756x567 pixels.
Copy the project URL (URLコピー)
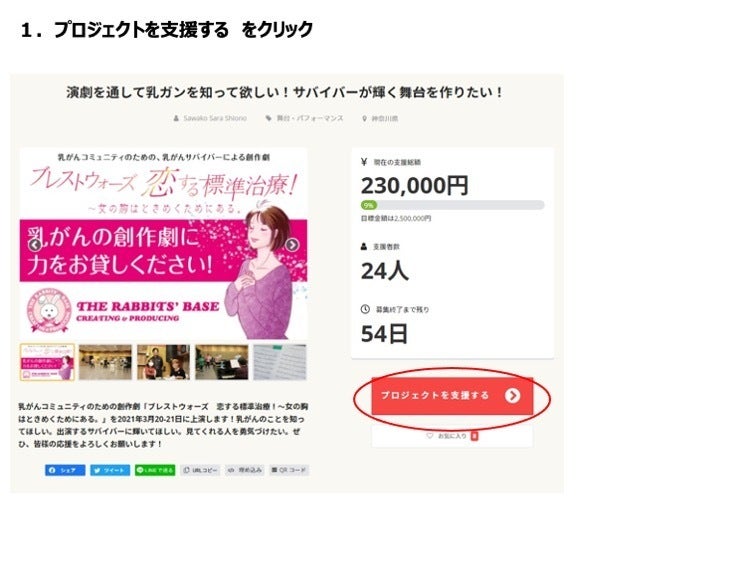coord(200,469)
